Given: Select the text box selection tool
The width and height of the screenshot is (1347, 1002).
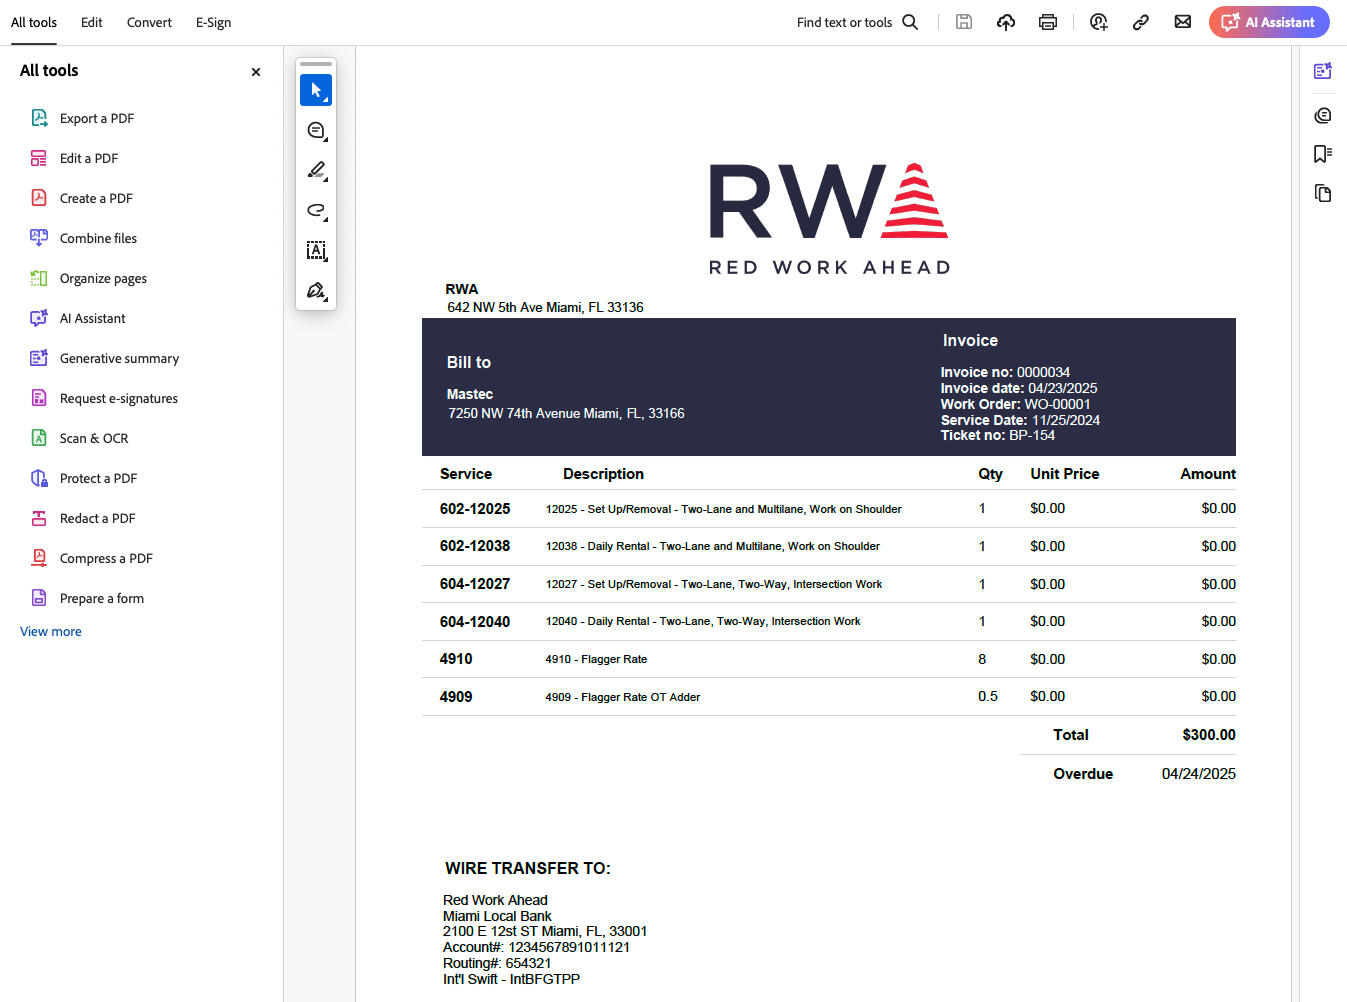Looking at the screenshot, I should tap(315, 251).
